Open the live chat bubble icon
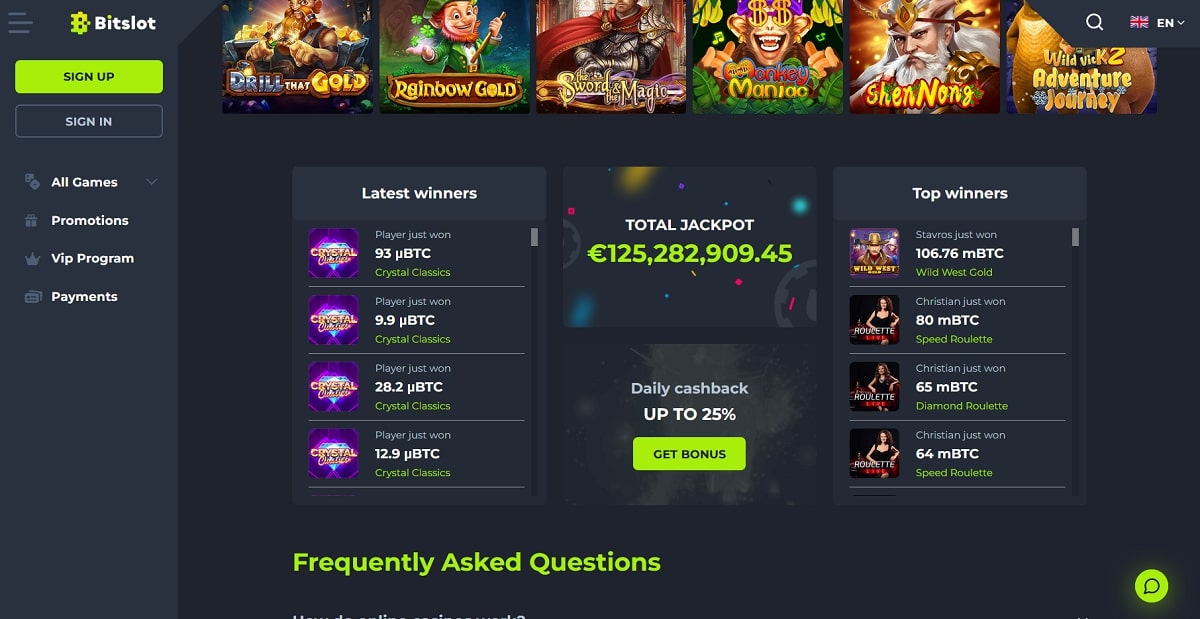Screen dimensions: 1200x619 click(x=1152, y=585)
